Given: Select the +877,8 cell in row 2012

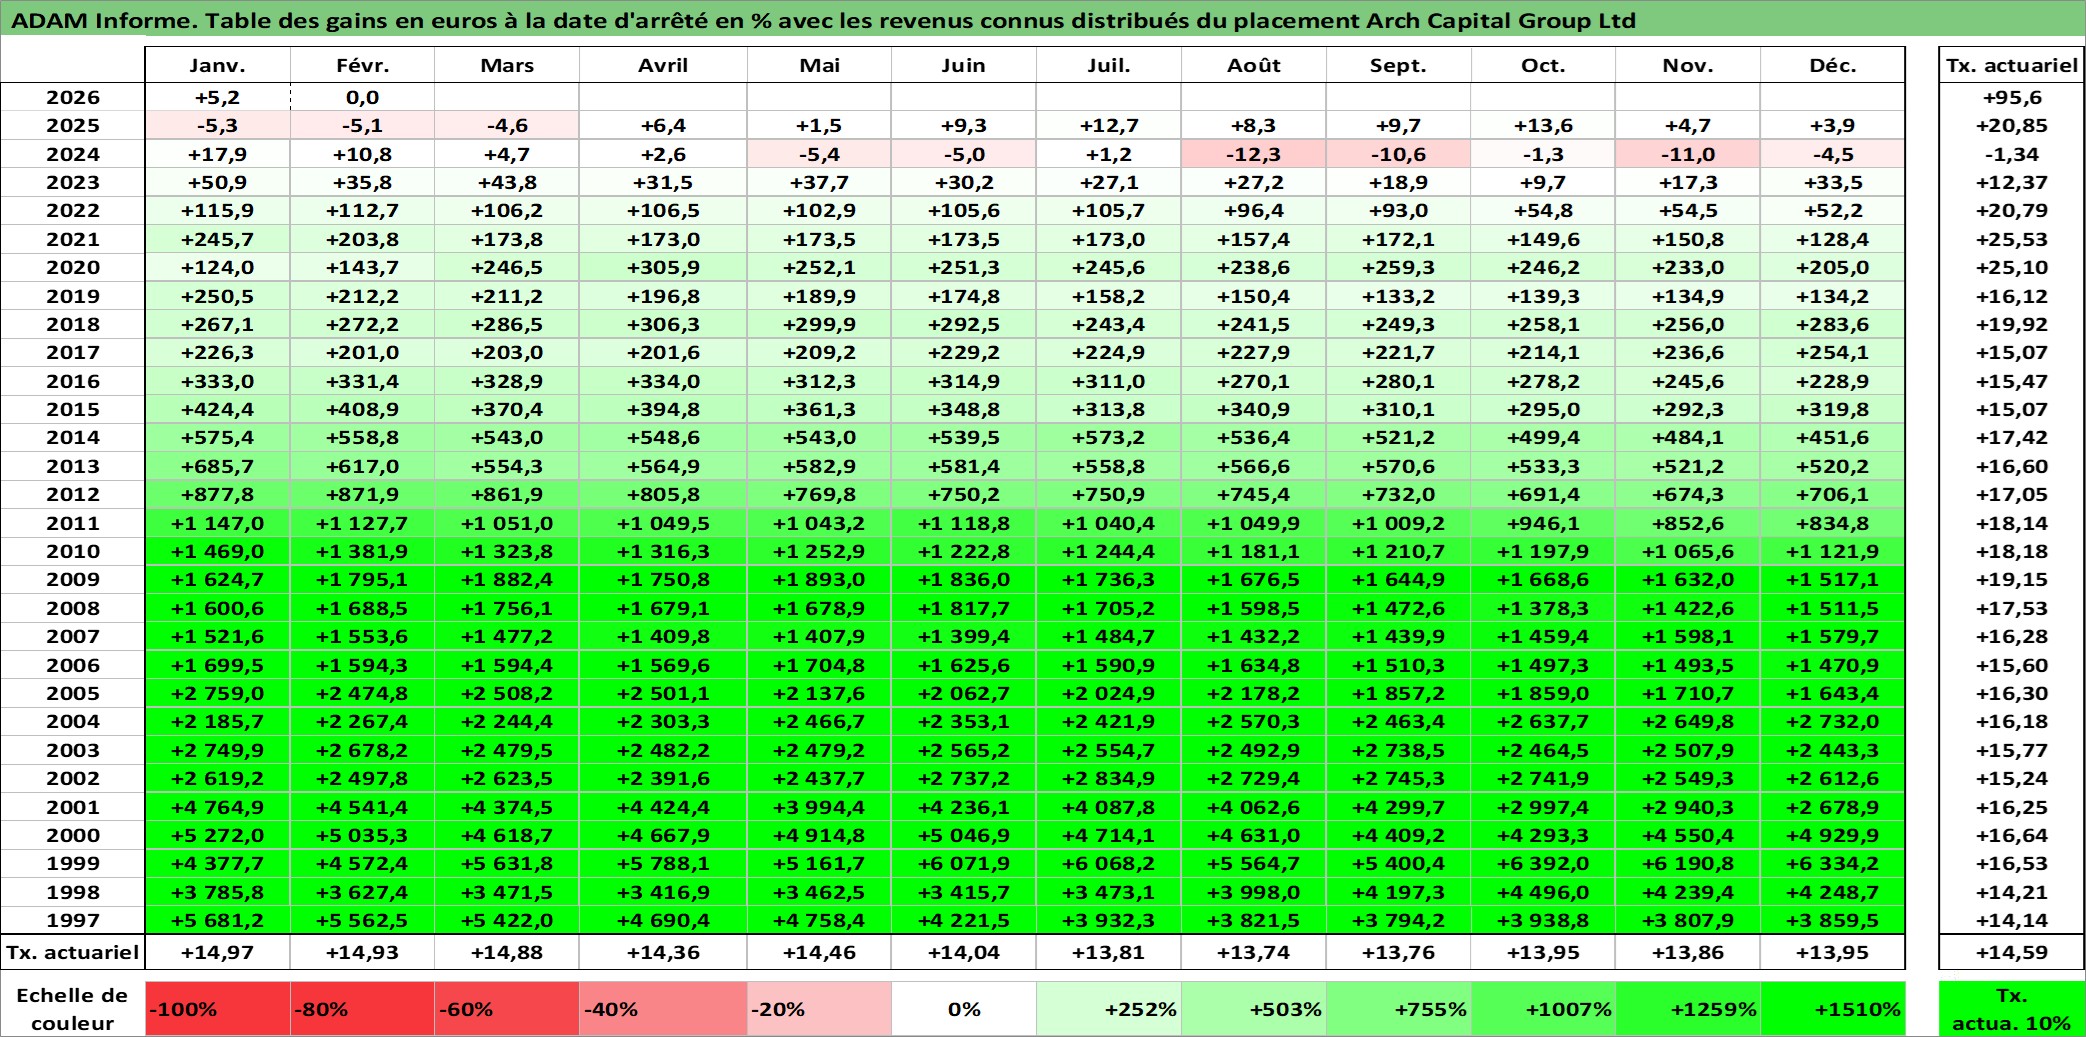Looking at the screenshot, I should click(218, 494).
